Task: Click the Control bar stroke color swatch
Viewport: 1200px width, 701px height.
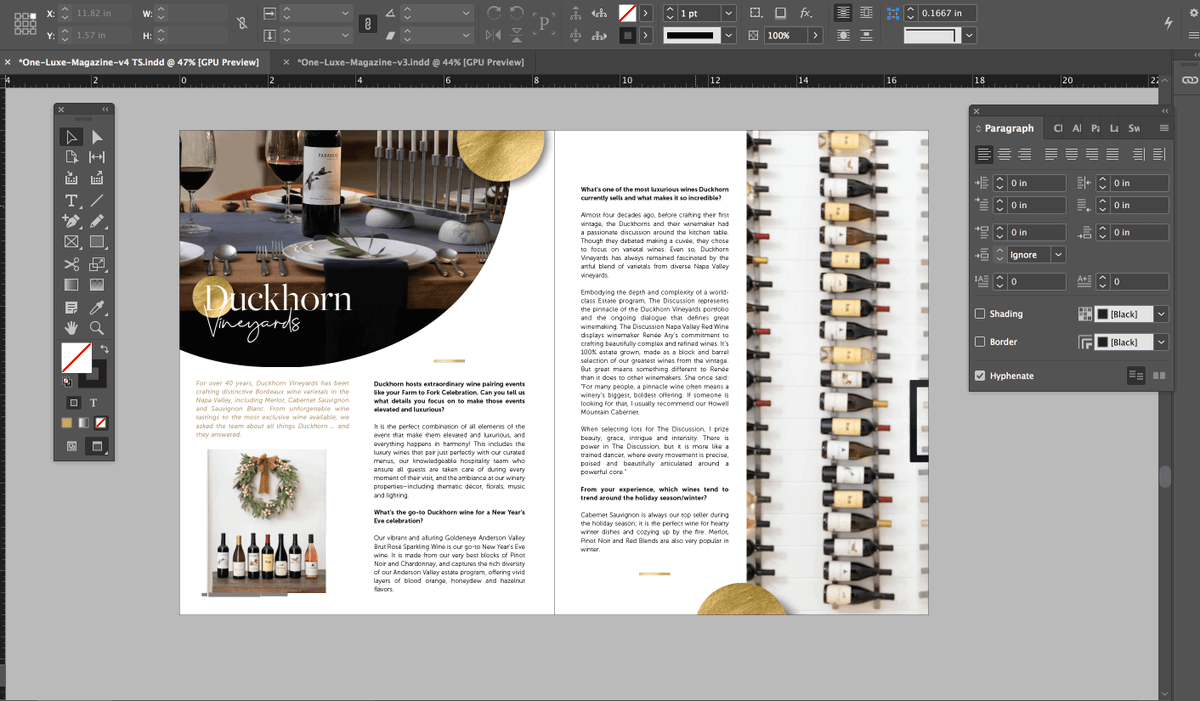Action: click(627, 35)
